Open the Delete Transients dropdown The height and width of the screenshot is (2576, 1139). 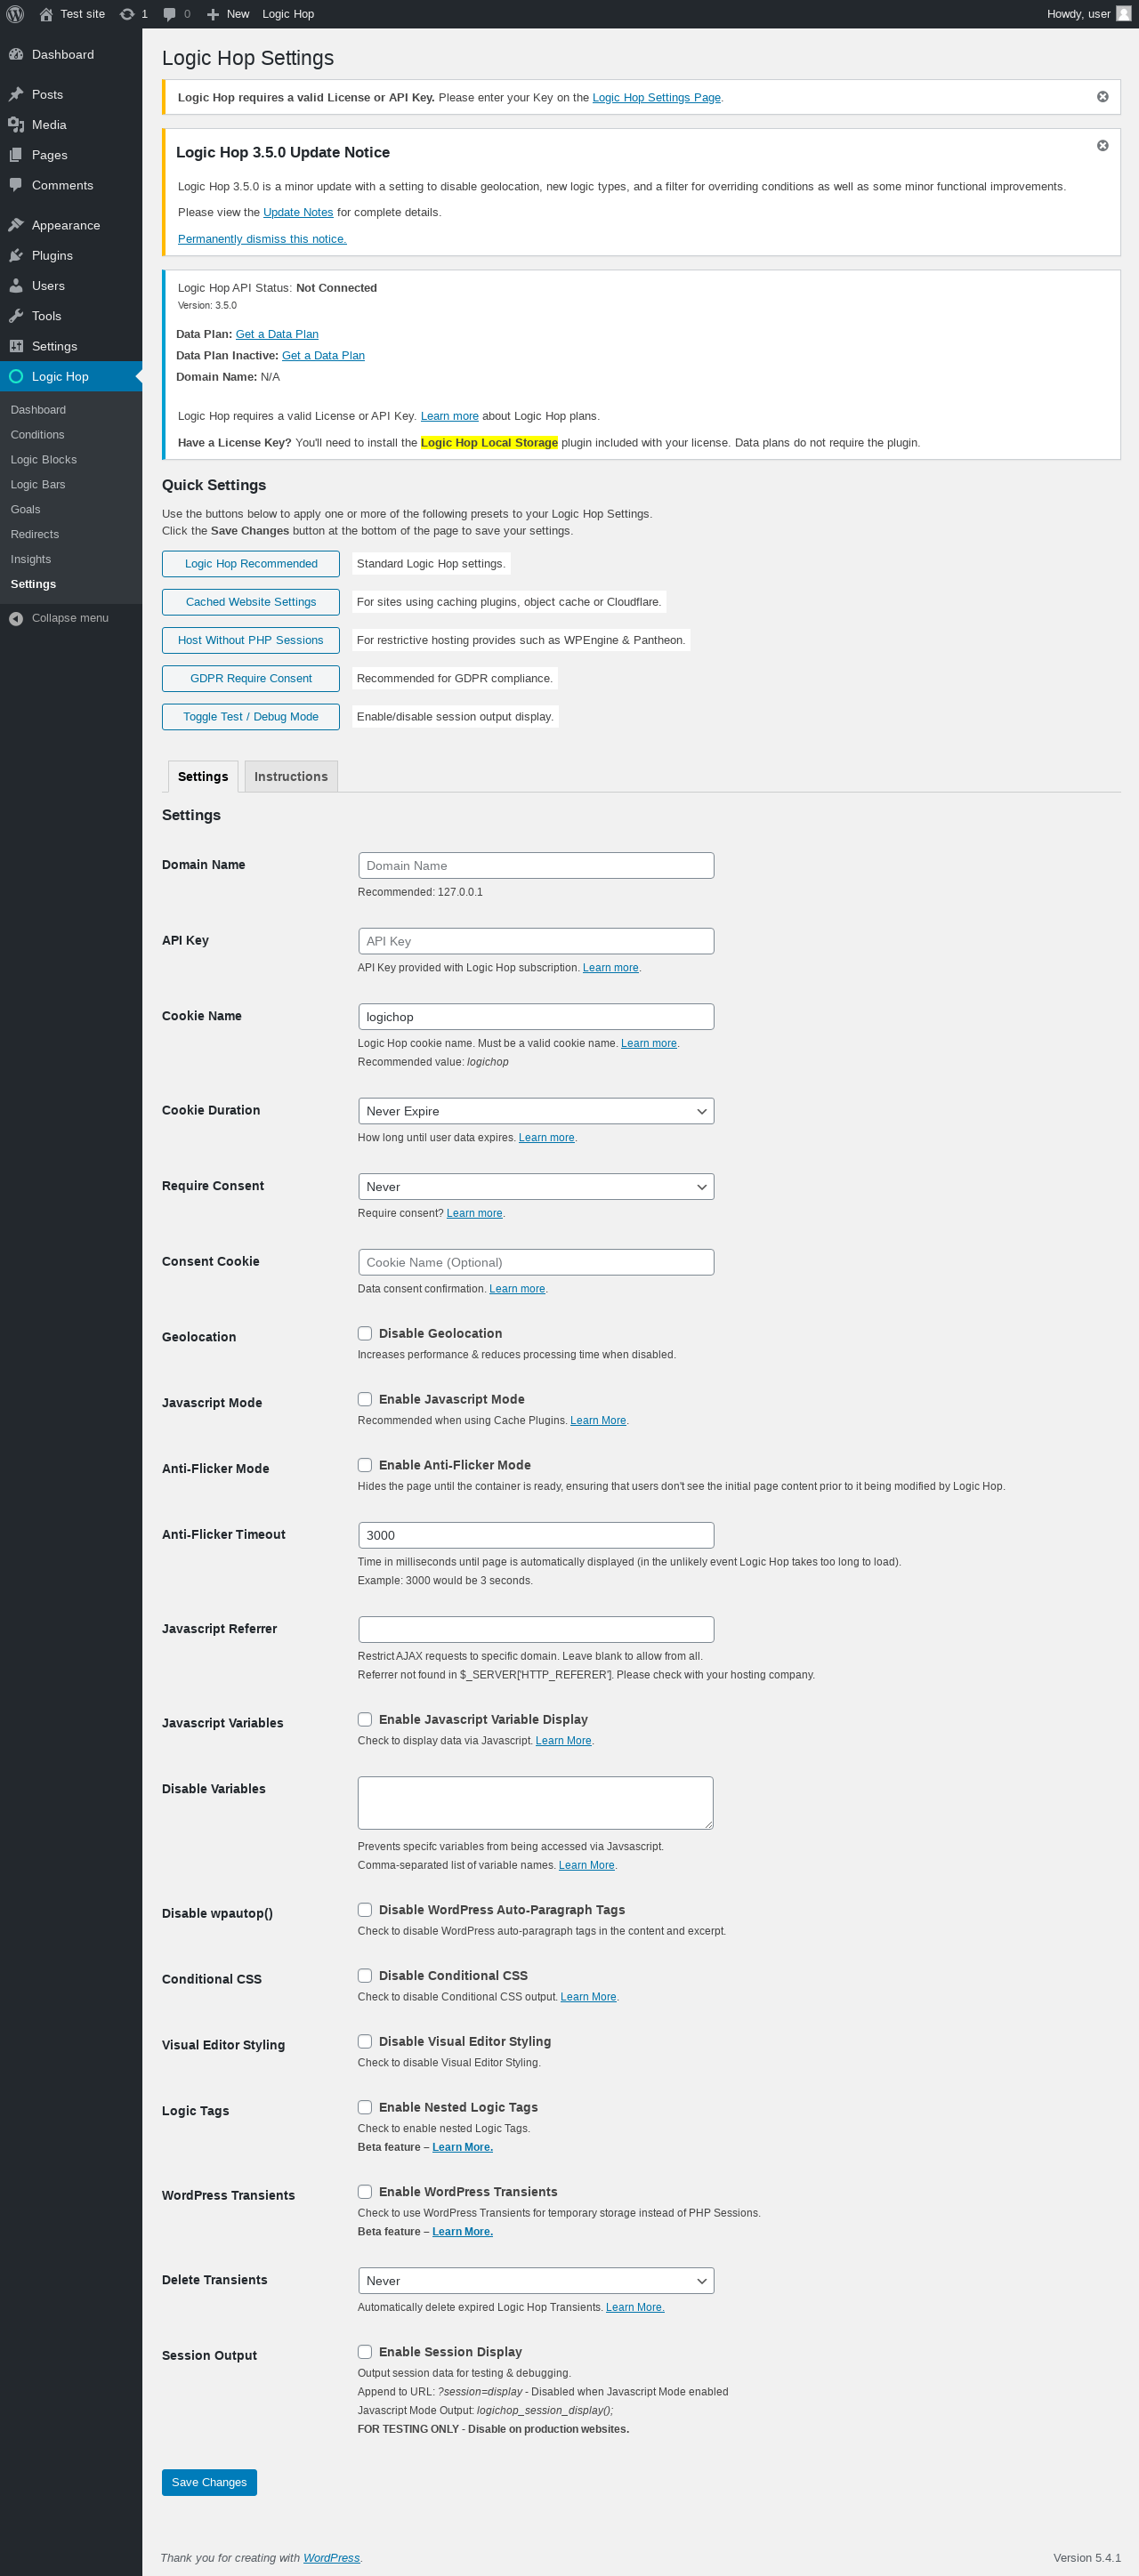click(x=536, y=2281)
